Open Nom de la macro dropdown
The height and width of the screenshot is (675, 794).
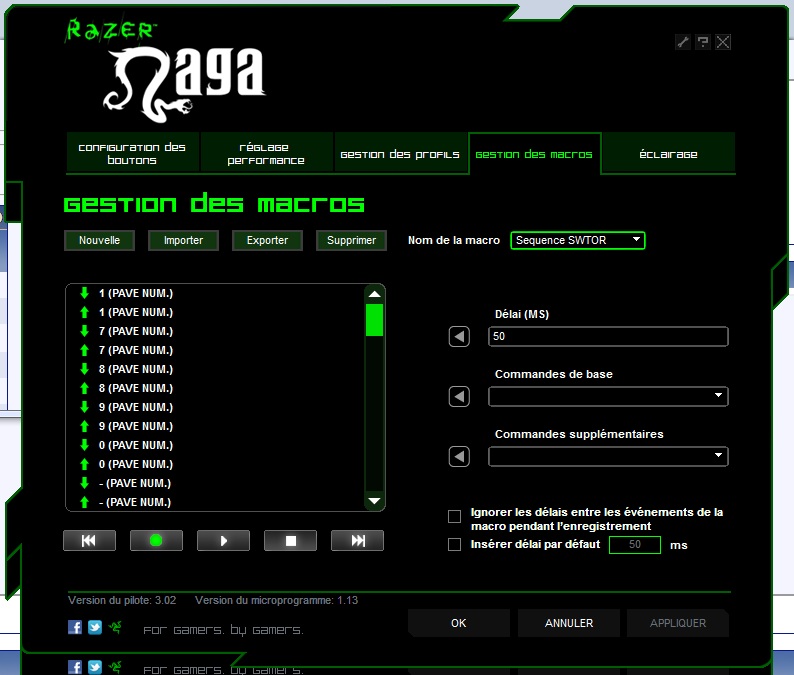click(x=578, y=241)
